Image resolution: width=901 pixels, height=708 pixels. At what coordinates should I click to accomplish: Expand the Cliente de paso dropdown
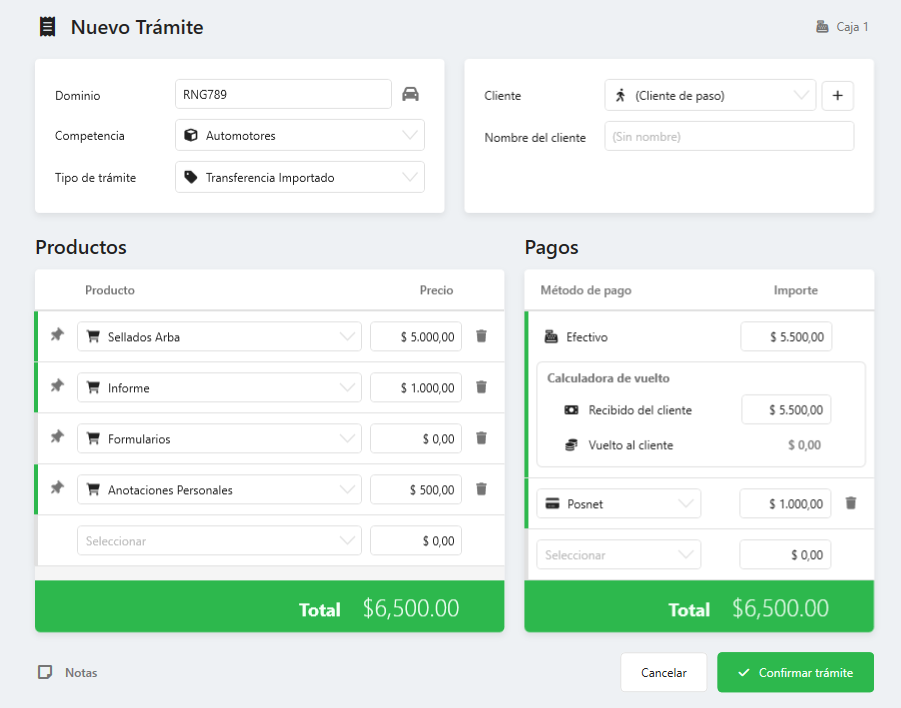tap(710, 95)
